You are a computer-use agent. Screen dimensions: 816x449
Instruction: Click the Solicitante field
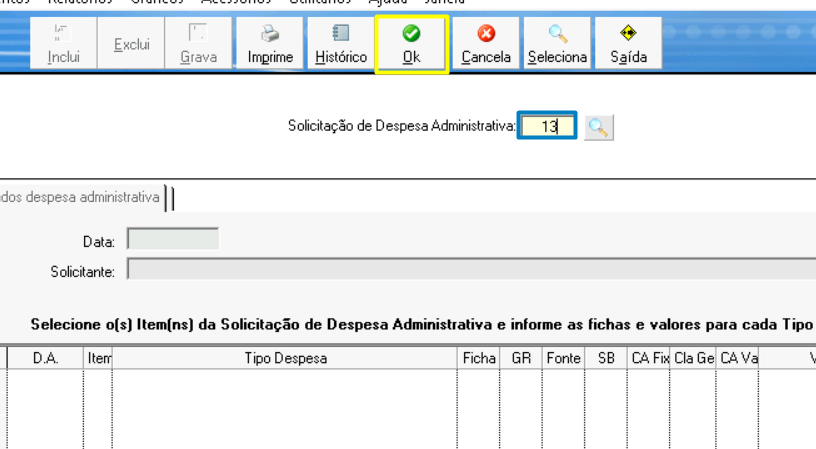click(470, 271)
